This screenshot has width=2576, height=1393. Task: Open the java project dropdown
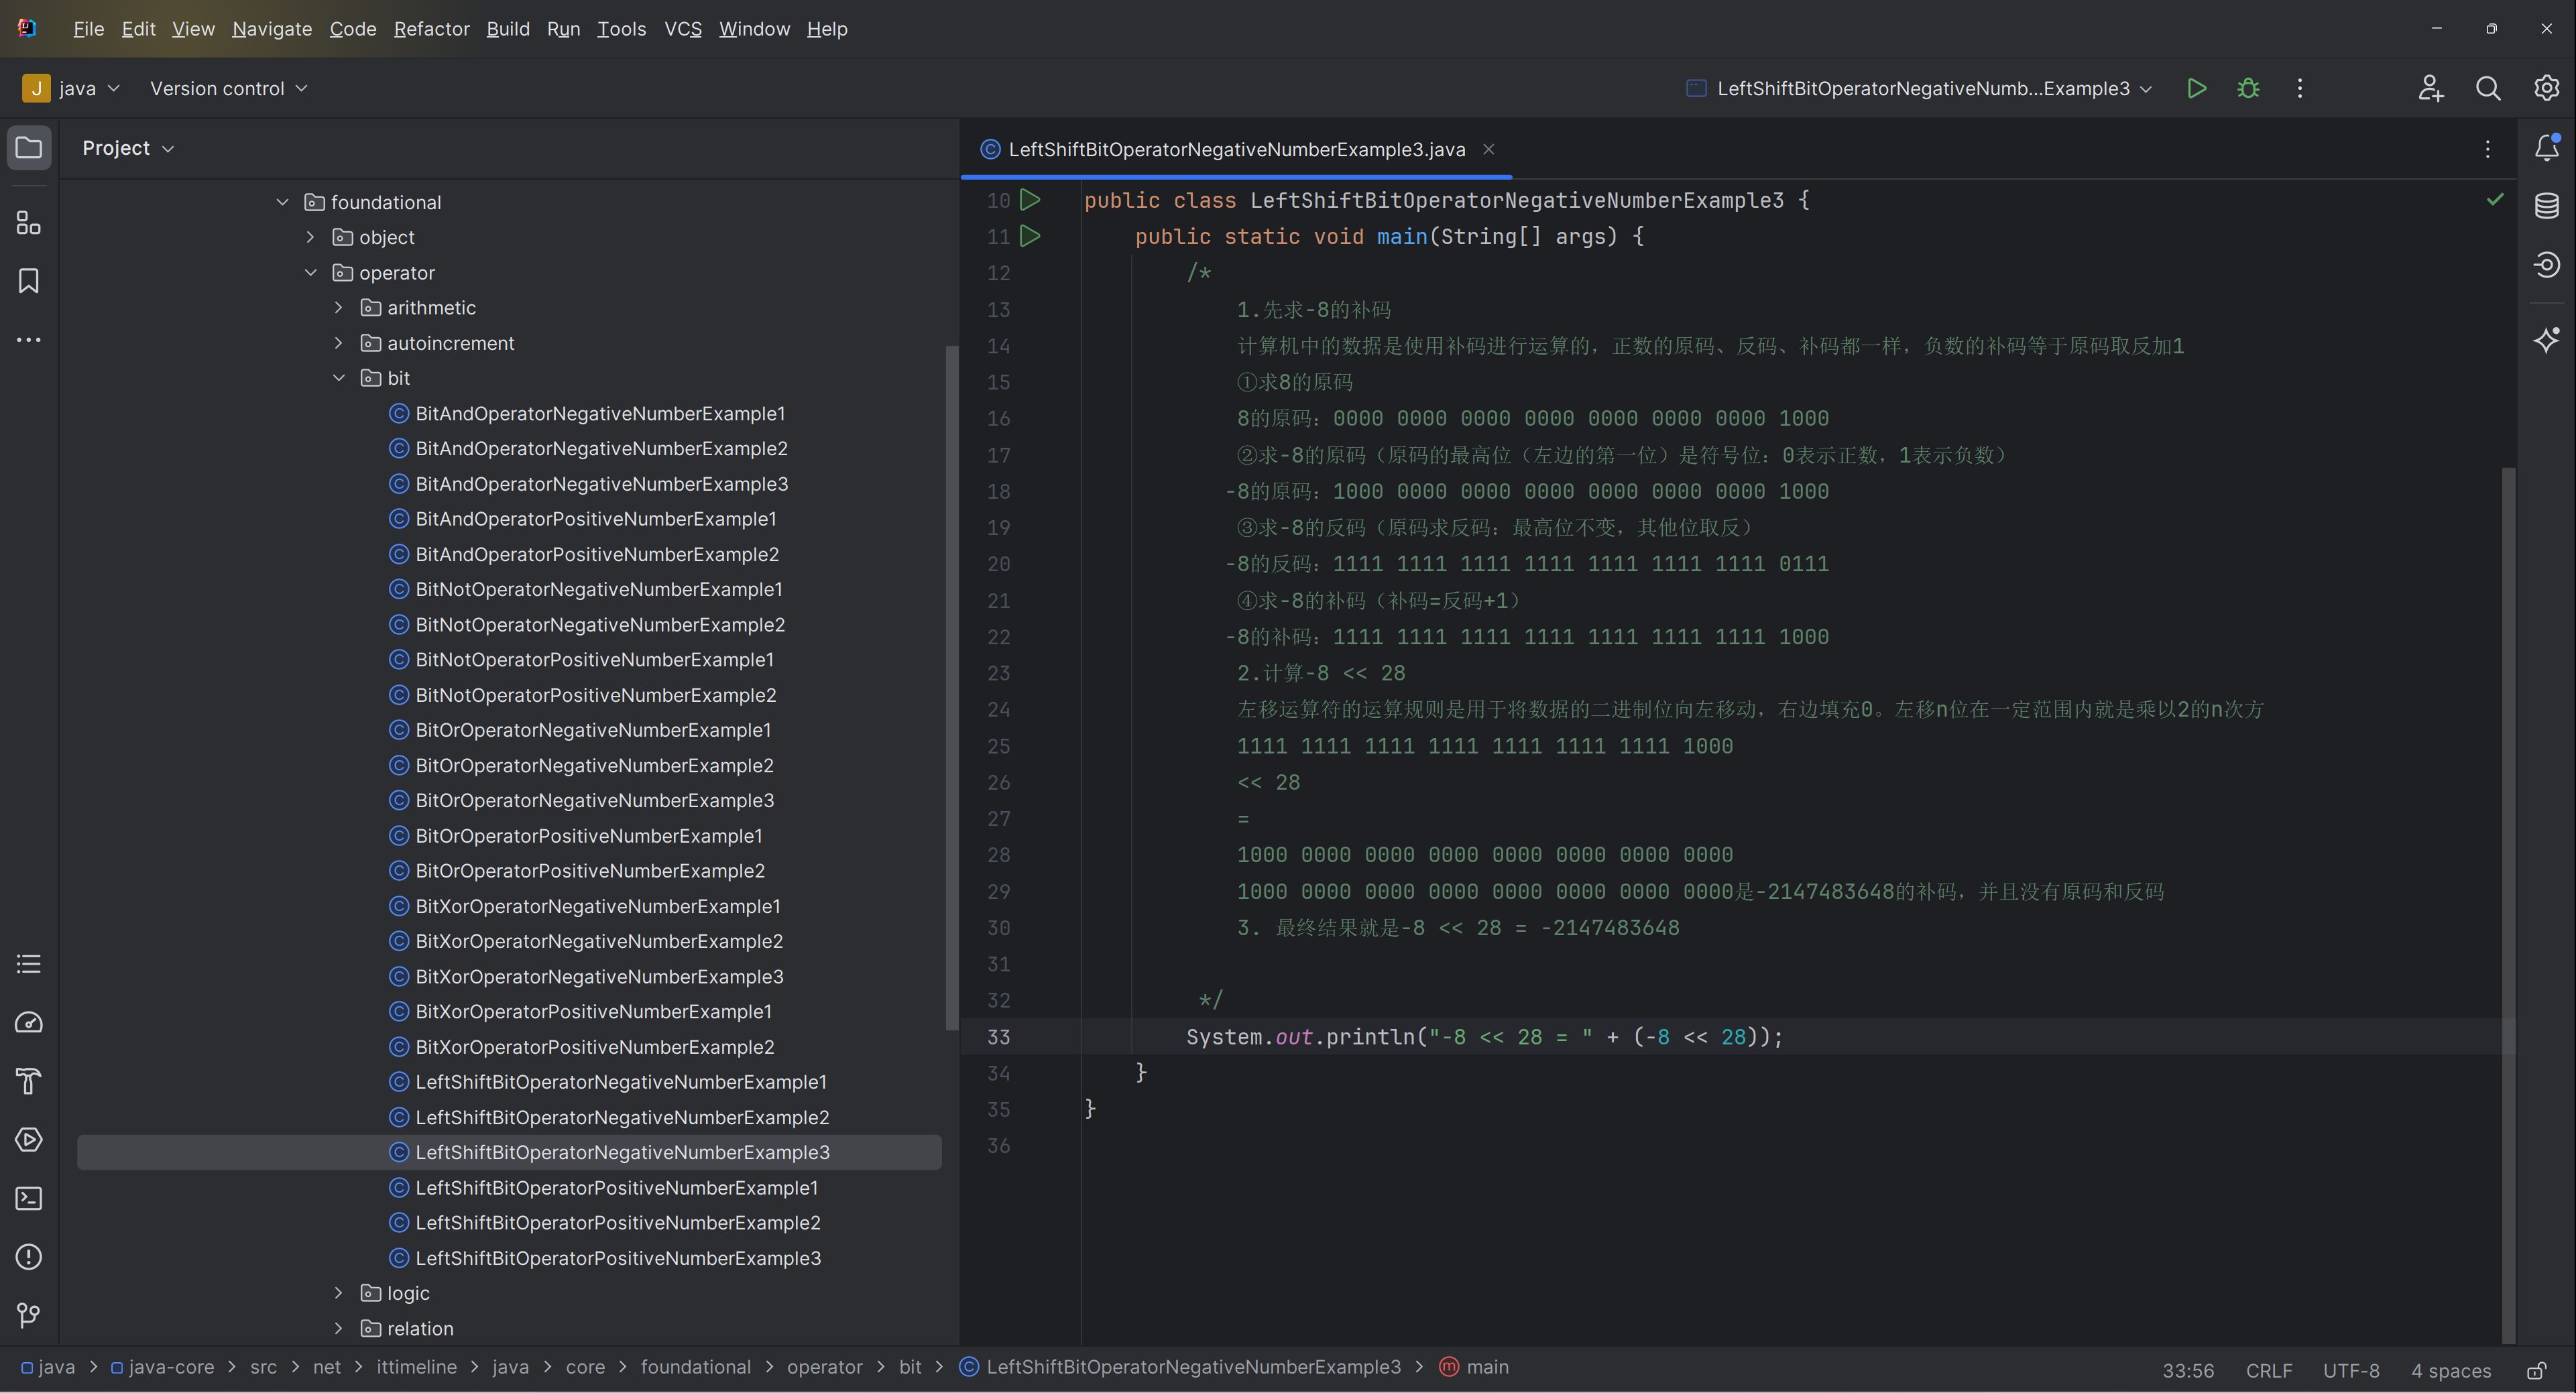point(72,88)
